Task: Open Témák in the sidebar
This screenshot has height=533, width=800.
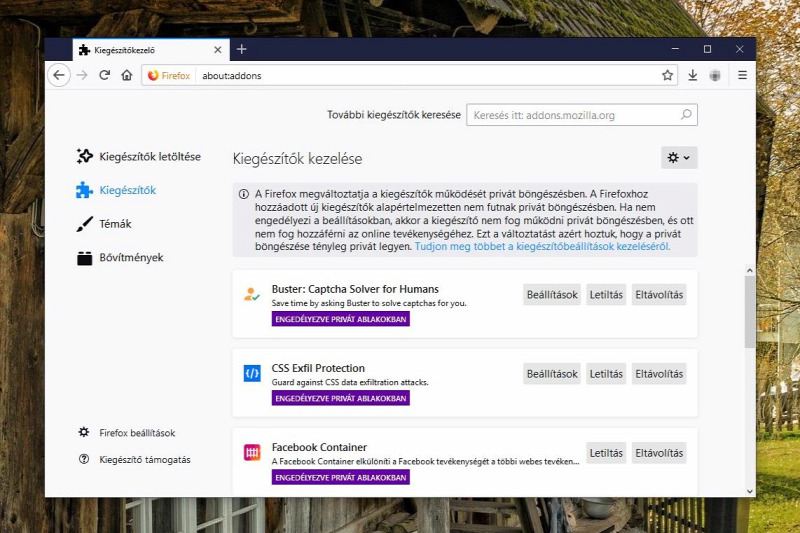Action: (x=104, y=224)
